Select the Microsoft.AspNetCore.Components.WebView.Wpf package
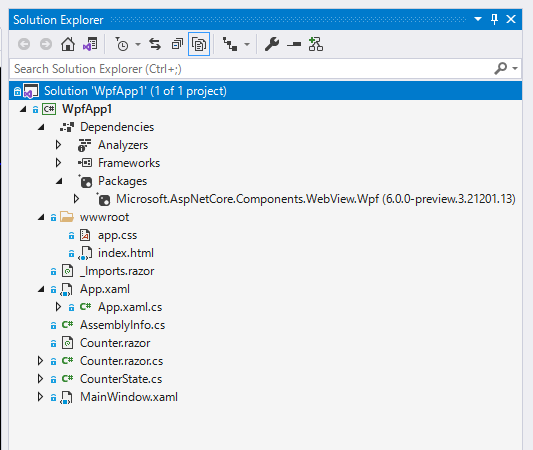Viewport: 533px width, 450px height. (315, 199)
